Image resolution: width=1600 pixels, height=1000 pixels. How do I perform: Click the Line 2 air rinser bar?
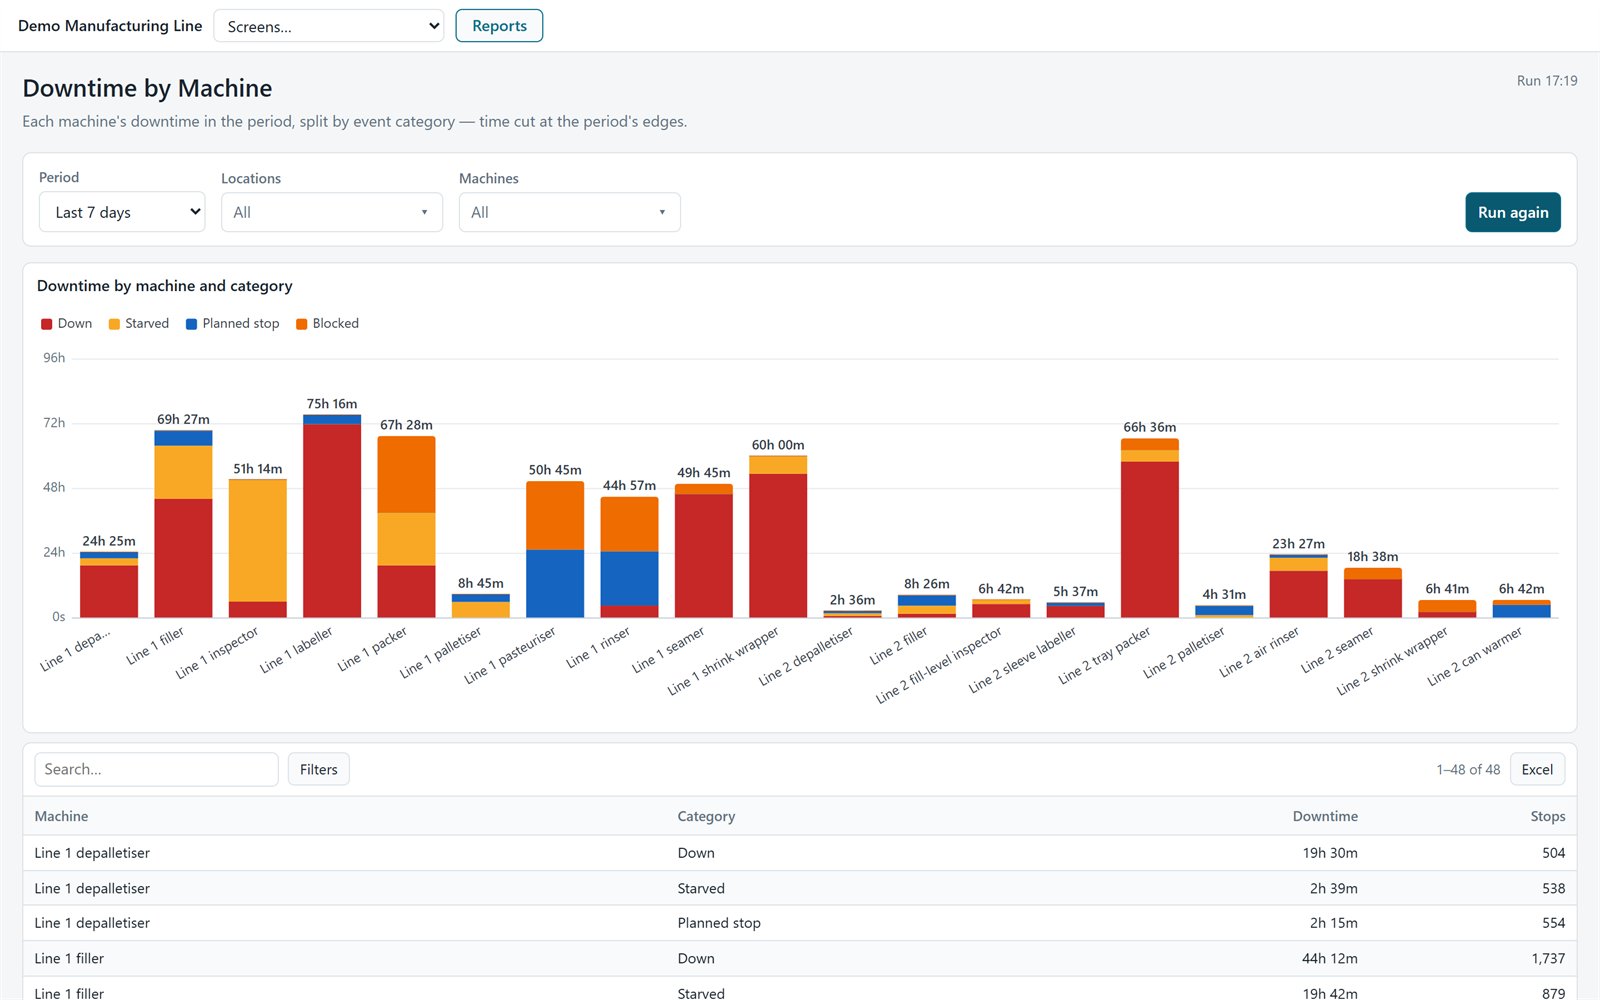tap(1298, 586)
